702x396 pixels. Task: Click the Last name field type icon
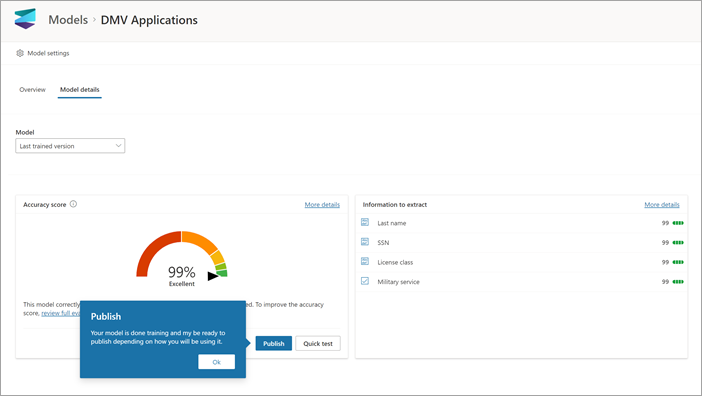coord(365,222)
